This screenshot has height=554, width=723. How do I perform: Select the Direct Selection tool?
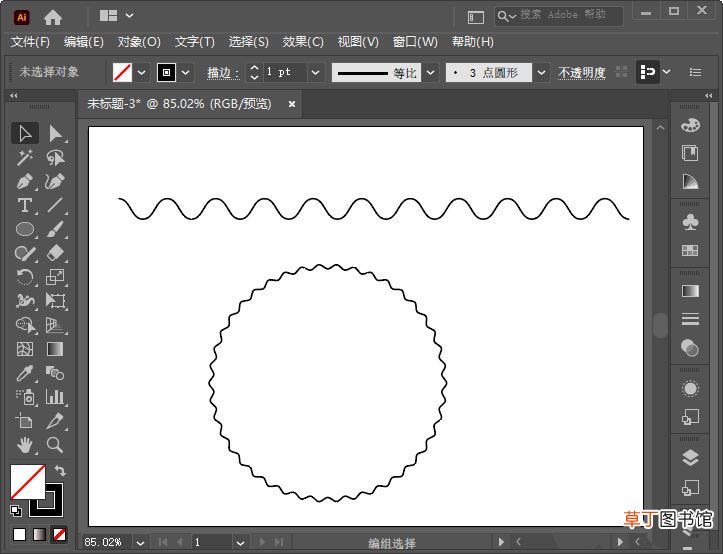[55, 133]
